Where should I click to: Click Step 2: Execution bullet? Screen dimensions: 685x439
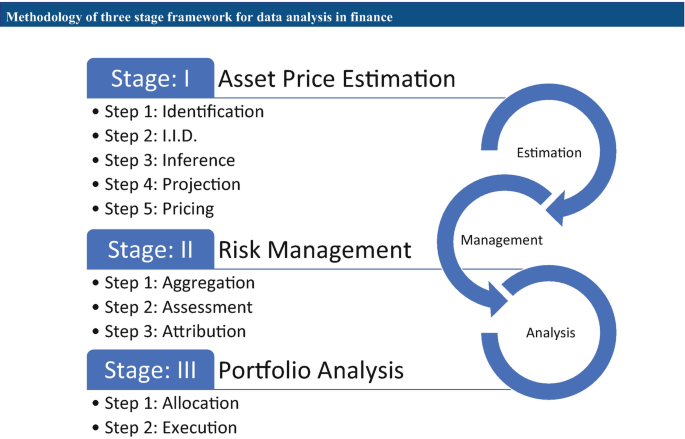point(165,427)
